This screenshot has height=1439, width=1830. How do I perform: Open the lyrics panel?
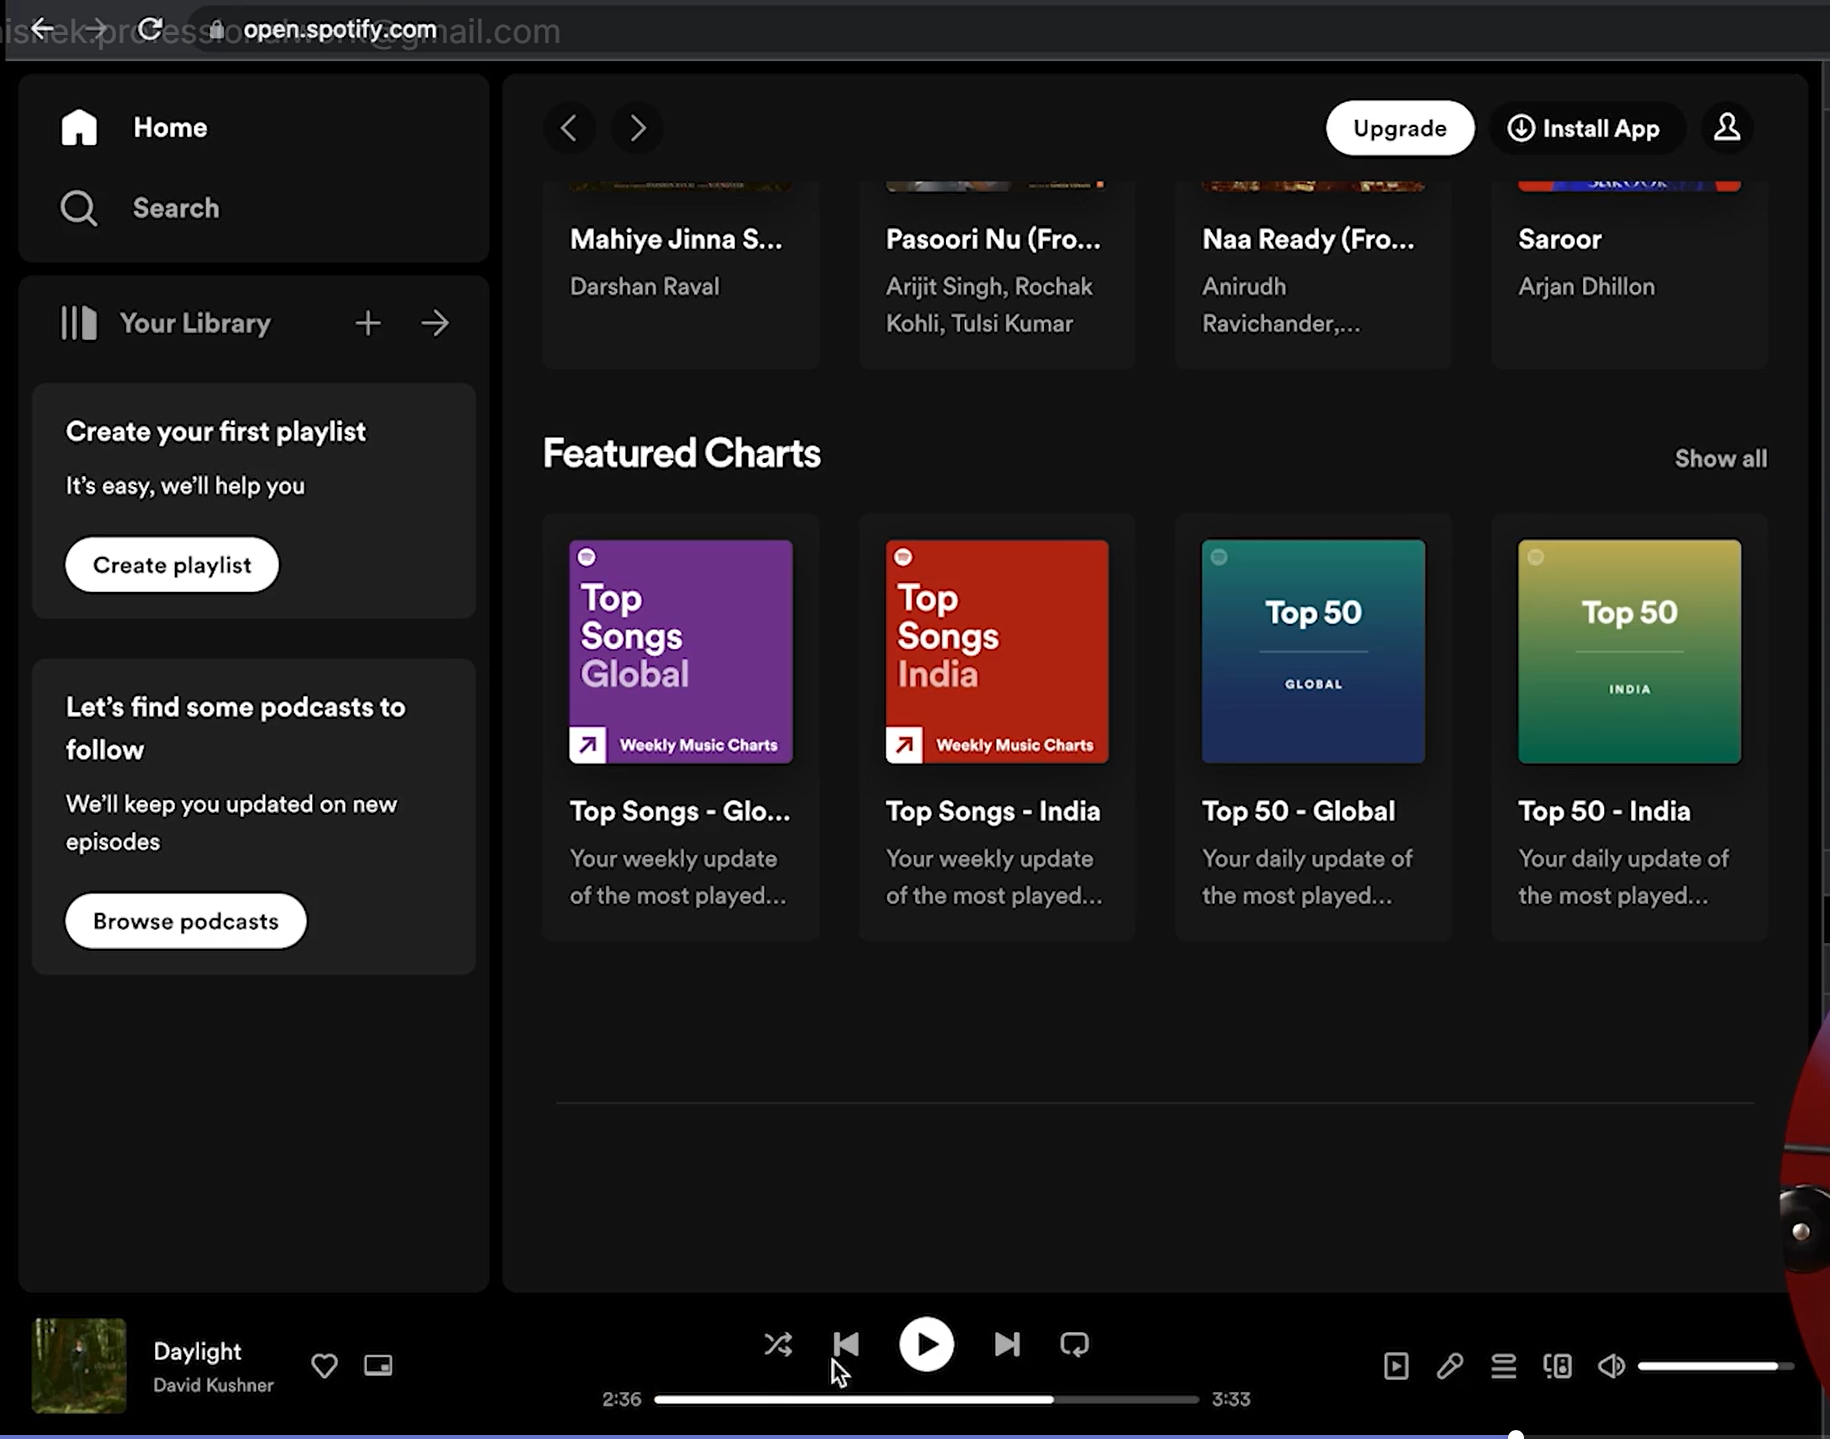point(1451,1366)
